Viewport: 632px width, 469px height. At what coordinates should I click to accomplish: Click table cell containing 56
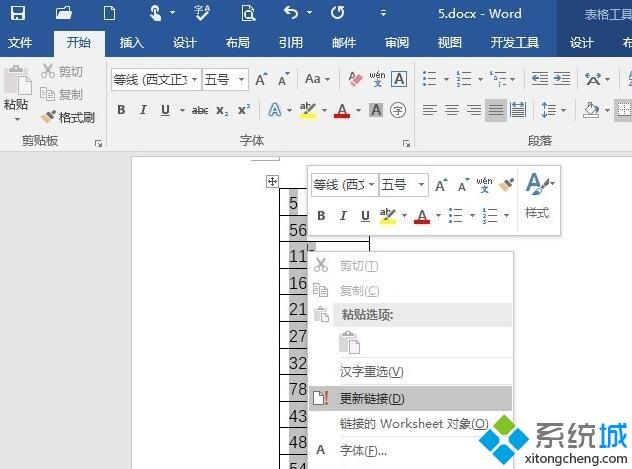294,229
